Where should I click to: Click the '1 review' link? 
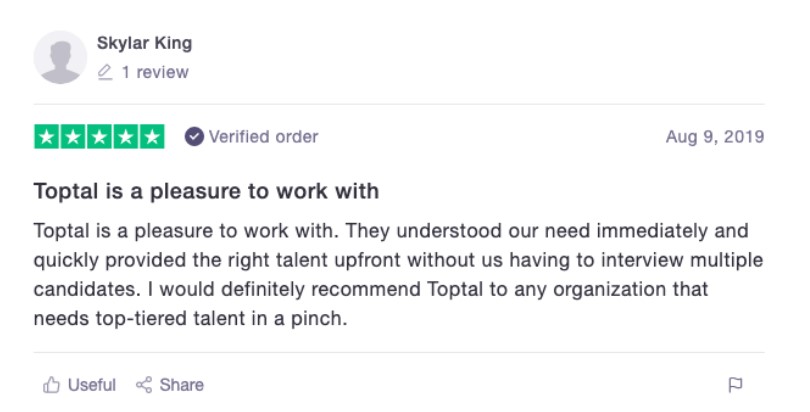(x=155, y=72)
